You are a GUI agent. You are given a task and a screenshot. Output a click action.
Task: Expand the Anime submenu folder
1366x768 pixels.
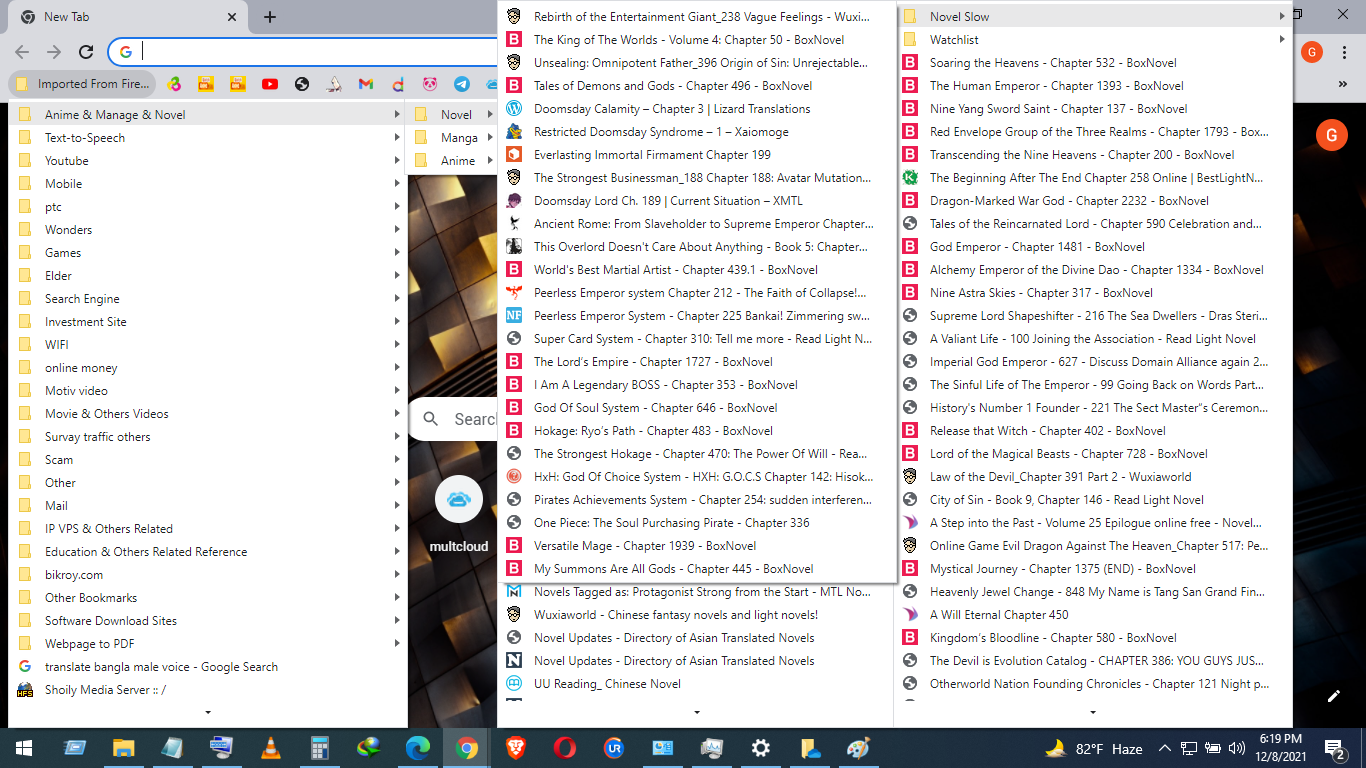tap(452, 161)
